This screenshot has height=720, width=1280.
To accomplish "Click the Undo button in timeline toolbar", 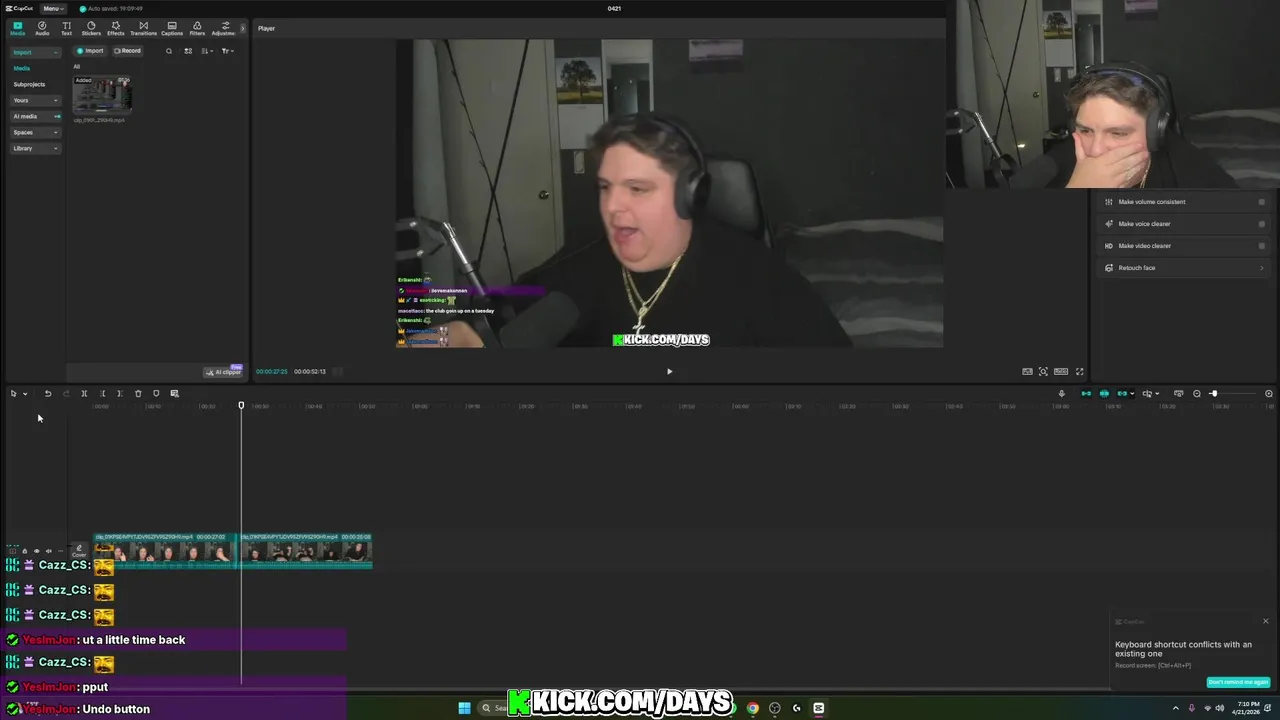I will 47,394.
